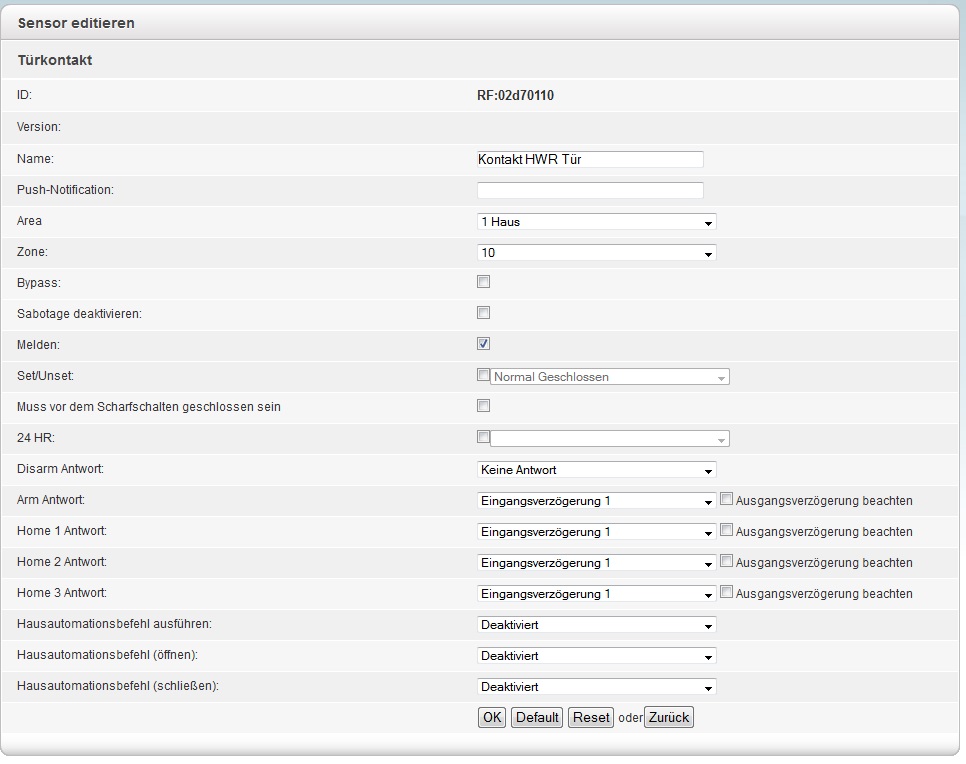
Task: Open Home 1 Antwort dropdown
Action: (x=596, y=532)
